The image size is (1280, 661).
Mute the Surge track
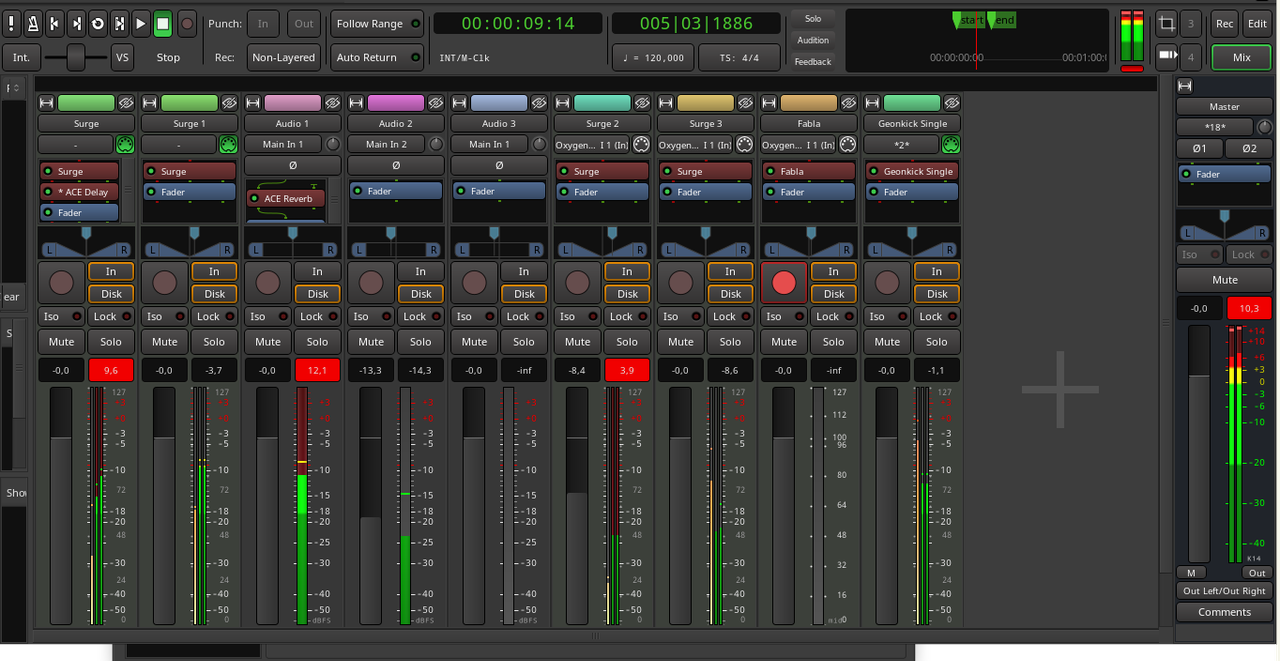click(62, 342)
